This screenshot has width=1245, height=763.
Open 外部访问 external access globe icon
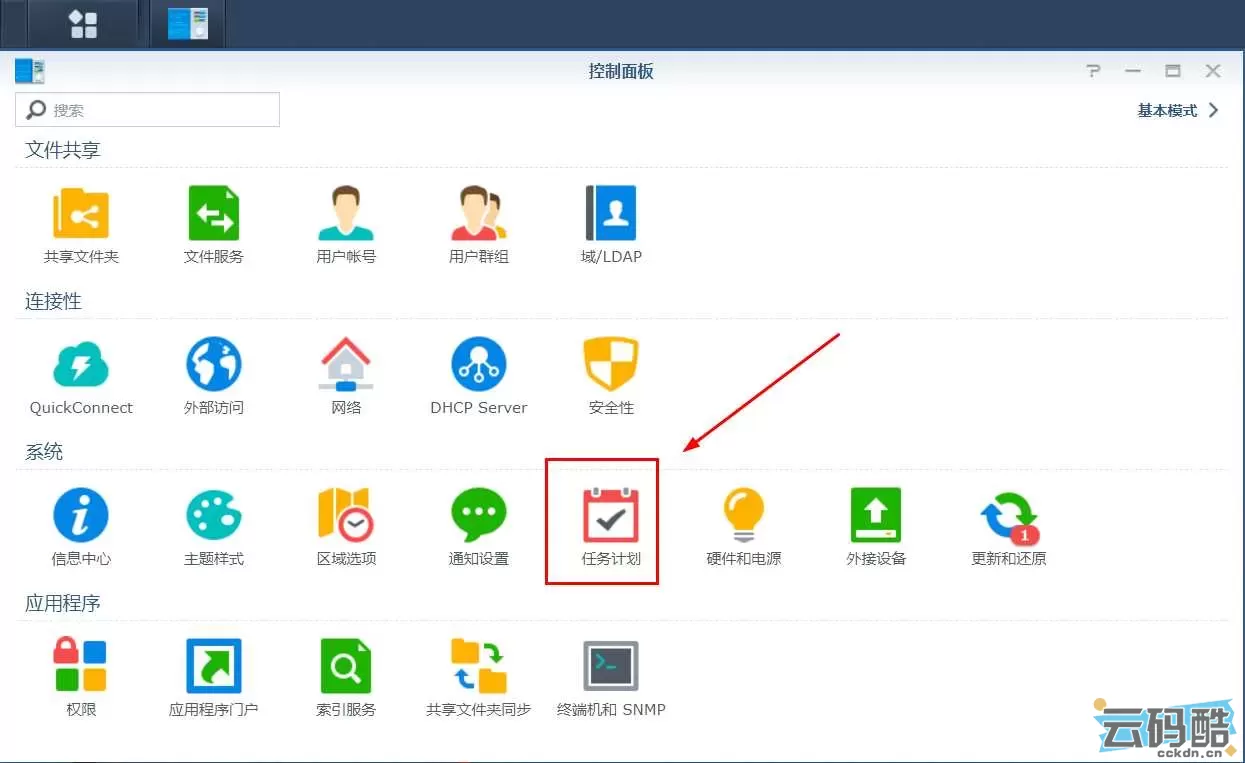[214, 364]
